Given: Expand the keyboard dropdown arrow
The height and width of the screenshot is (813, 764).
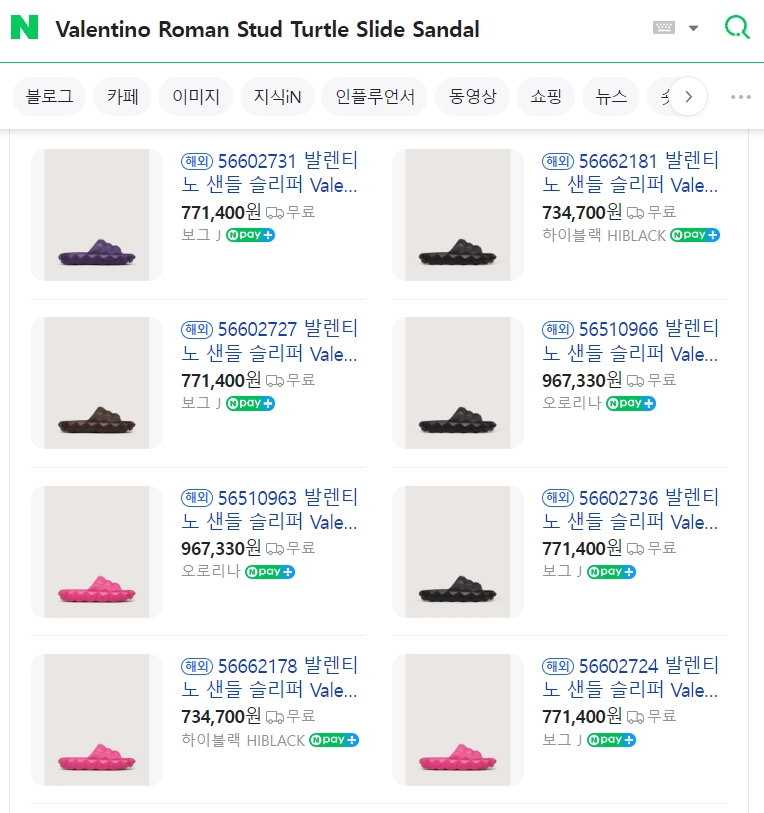Looking at the screenshot, I should tap(694, 28).
